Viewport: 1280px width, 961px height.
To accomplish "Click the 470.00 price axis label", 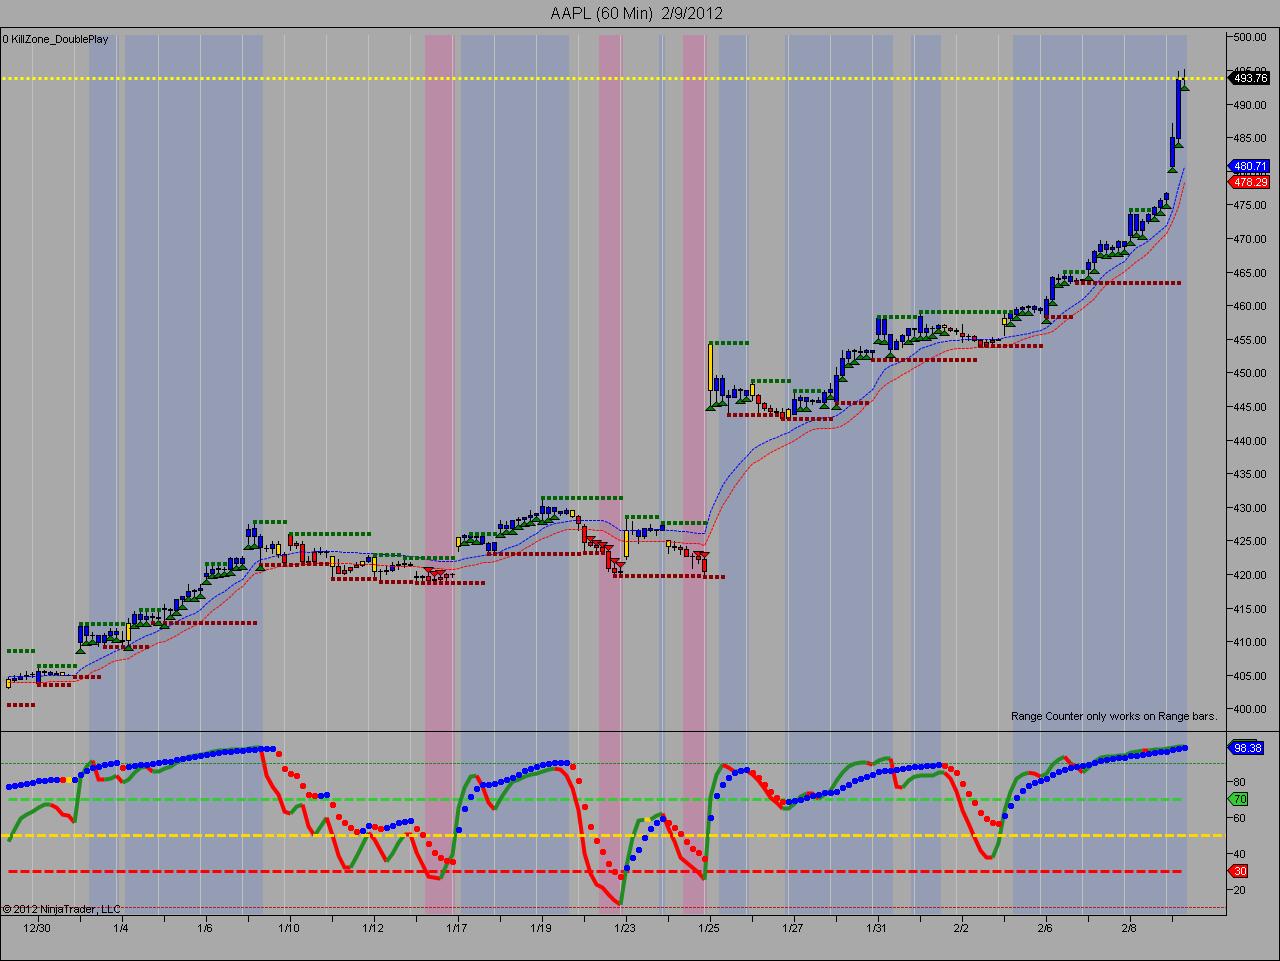I will coord(1250,239).
